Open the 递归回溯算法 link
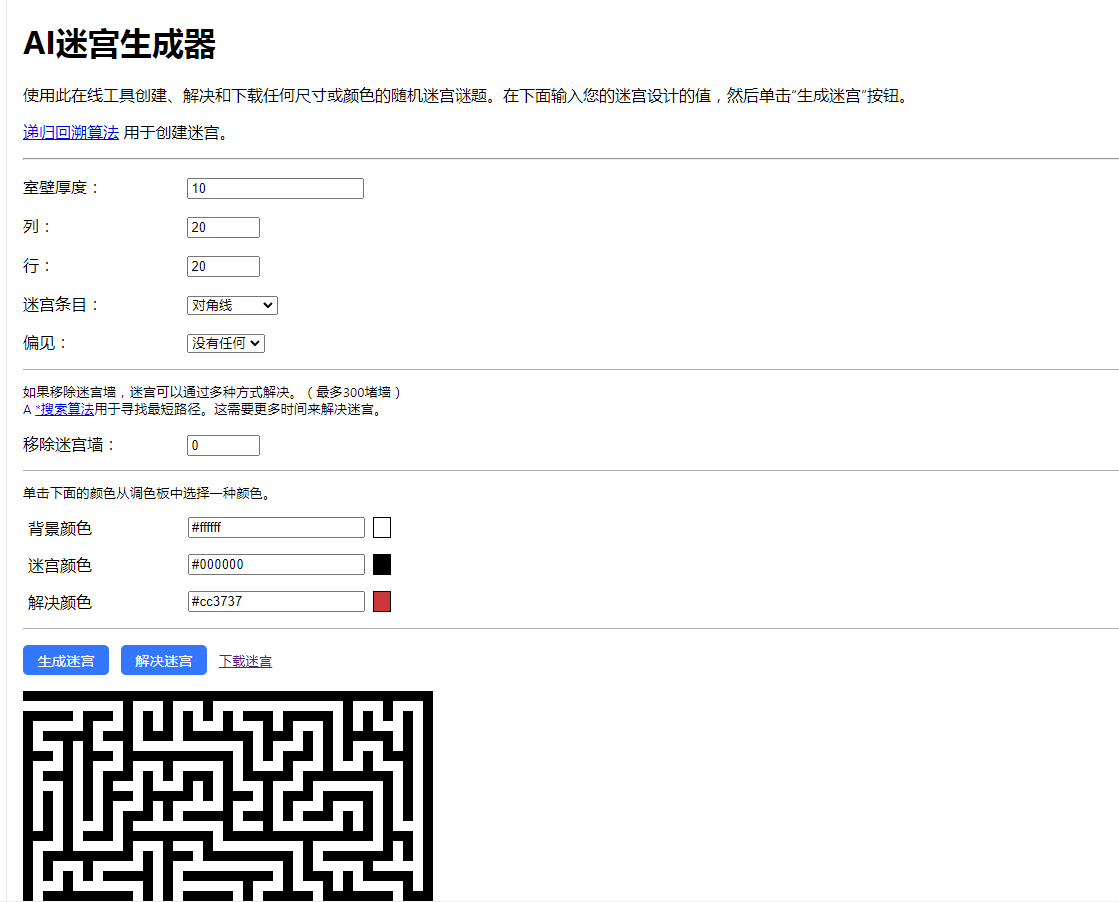This screenshot has width=1119, height=902. click(x=70, y=131)
